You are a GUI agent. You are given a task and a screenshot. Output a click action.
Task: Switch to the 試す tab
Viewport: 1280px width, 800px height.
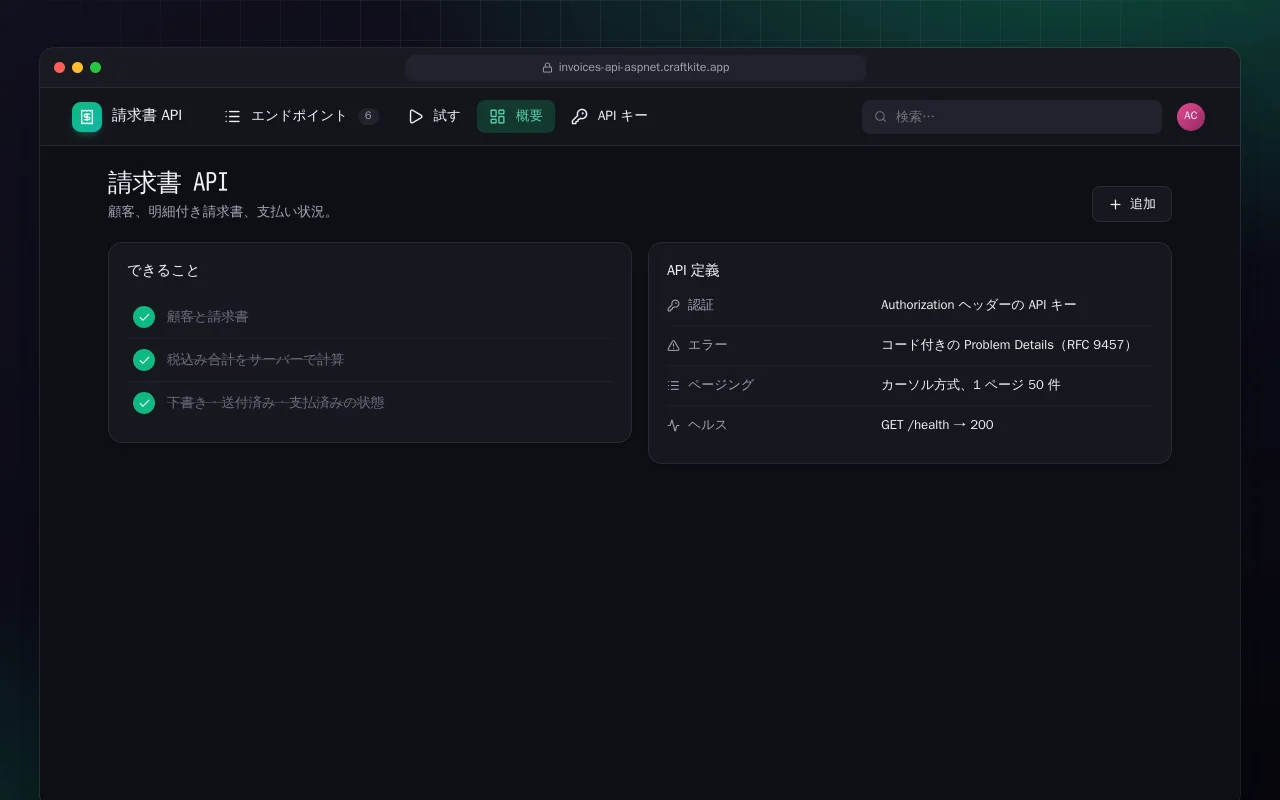click(x=434, y=116)
